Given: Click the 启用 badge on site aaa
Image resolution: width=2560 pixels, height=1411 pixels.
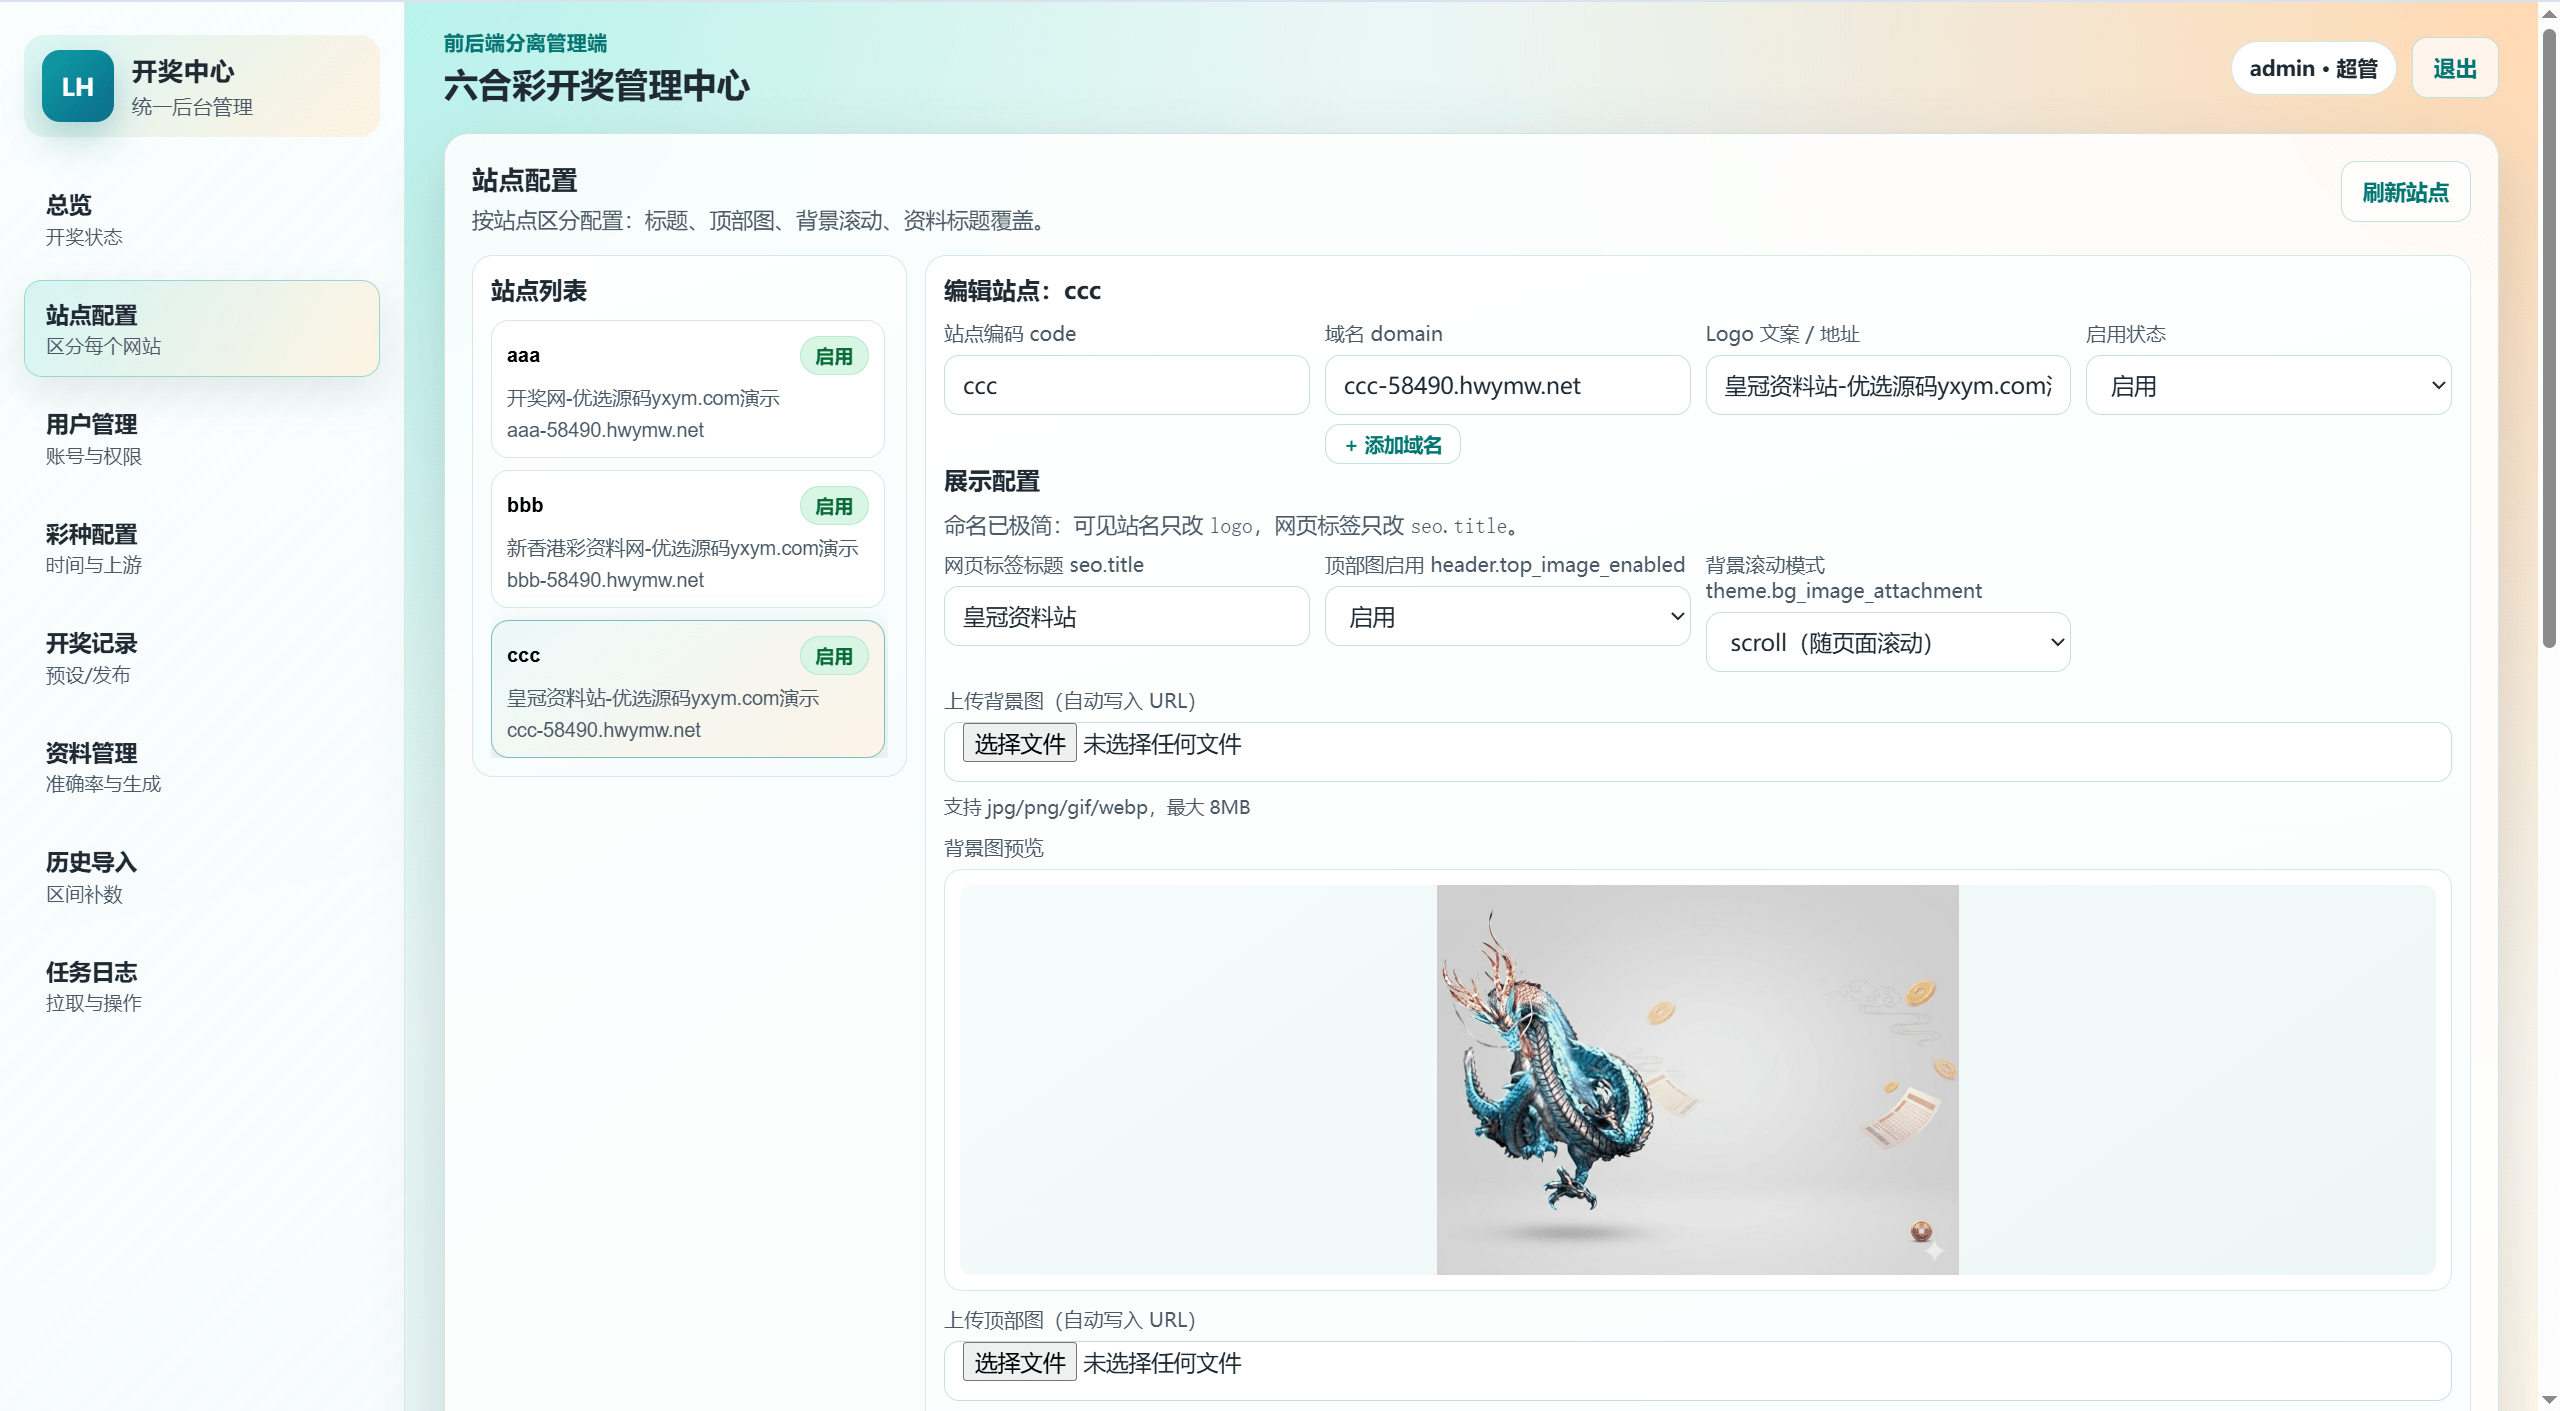Looking at the screenshot, I should (833, 356).
